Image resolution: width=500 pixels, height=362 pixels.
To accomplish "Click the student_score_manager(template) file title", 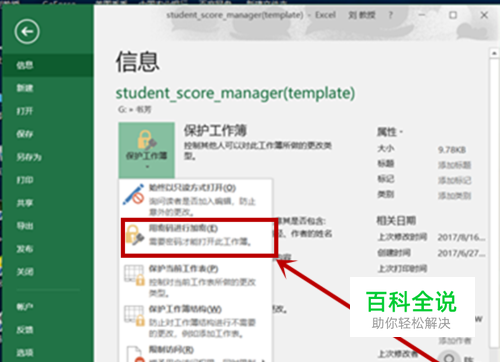I will 235,93.
